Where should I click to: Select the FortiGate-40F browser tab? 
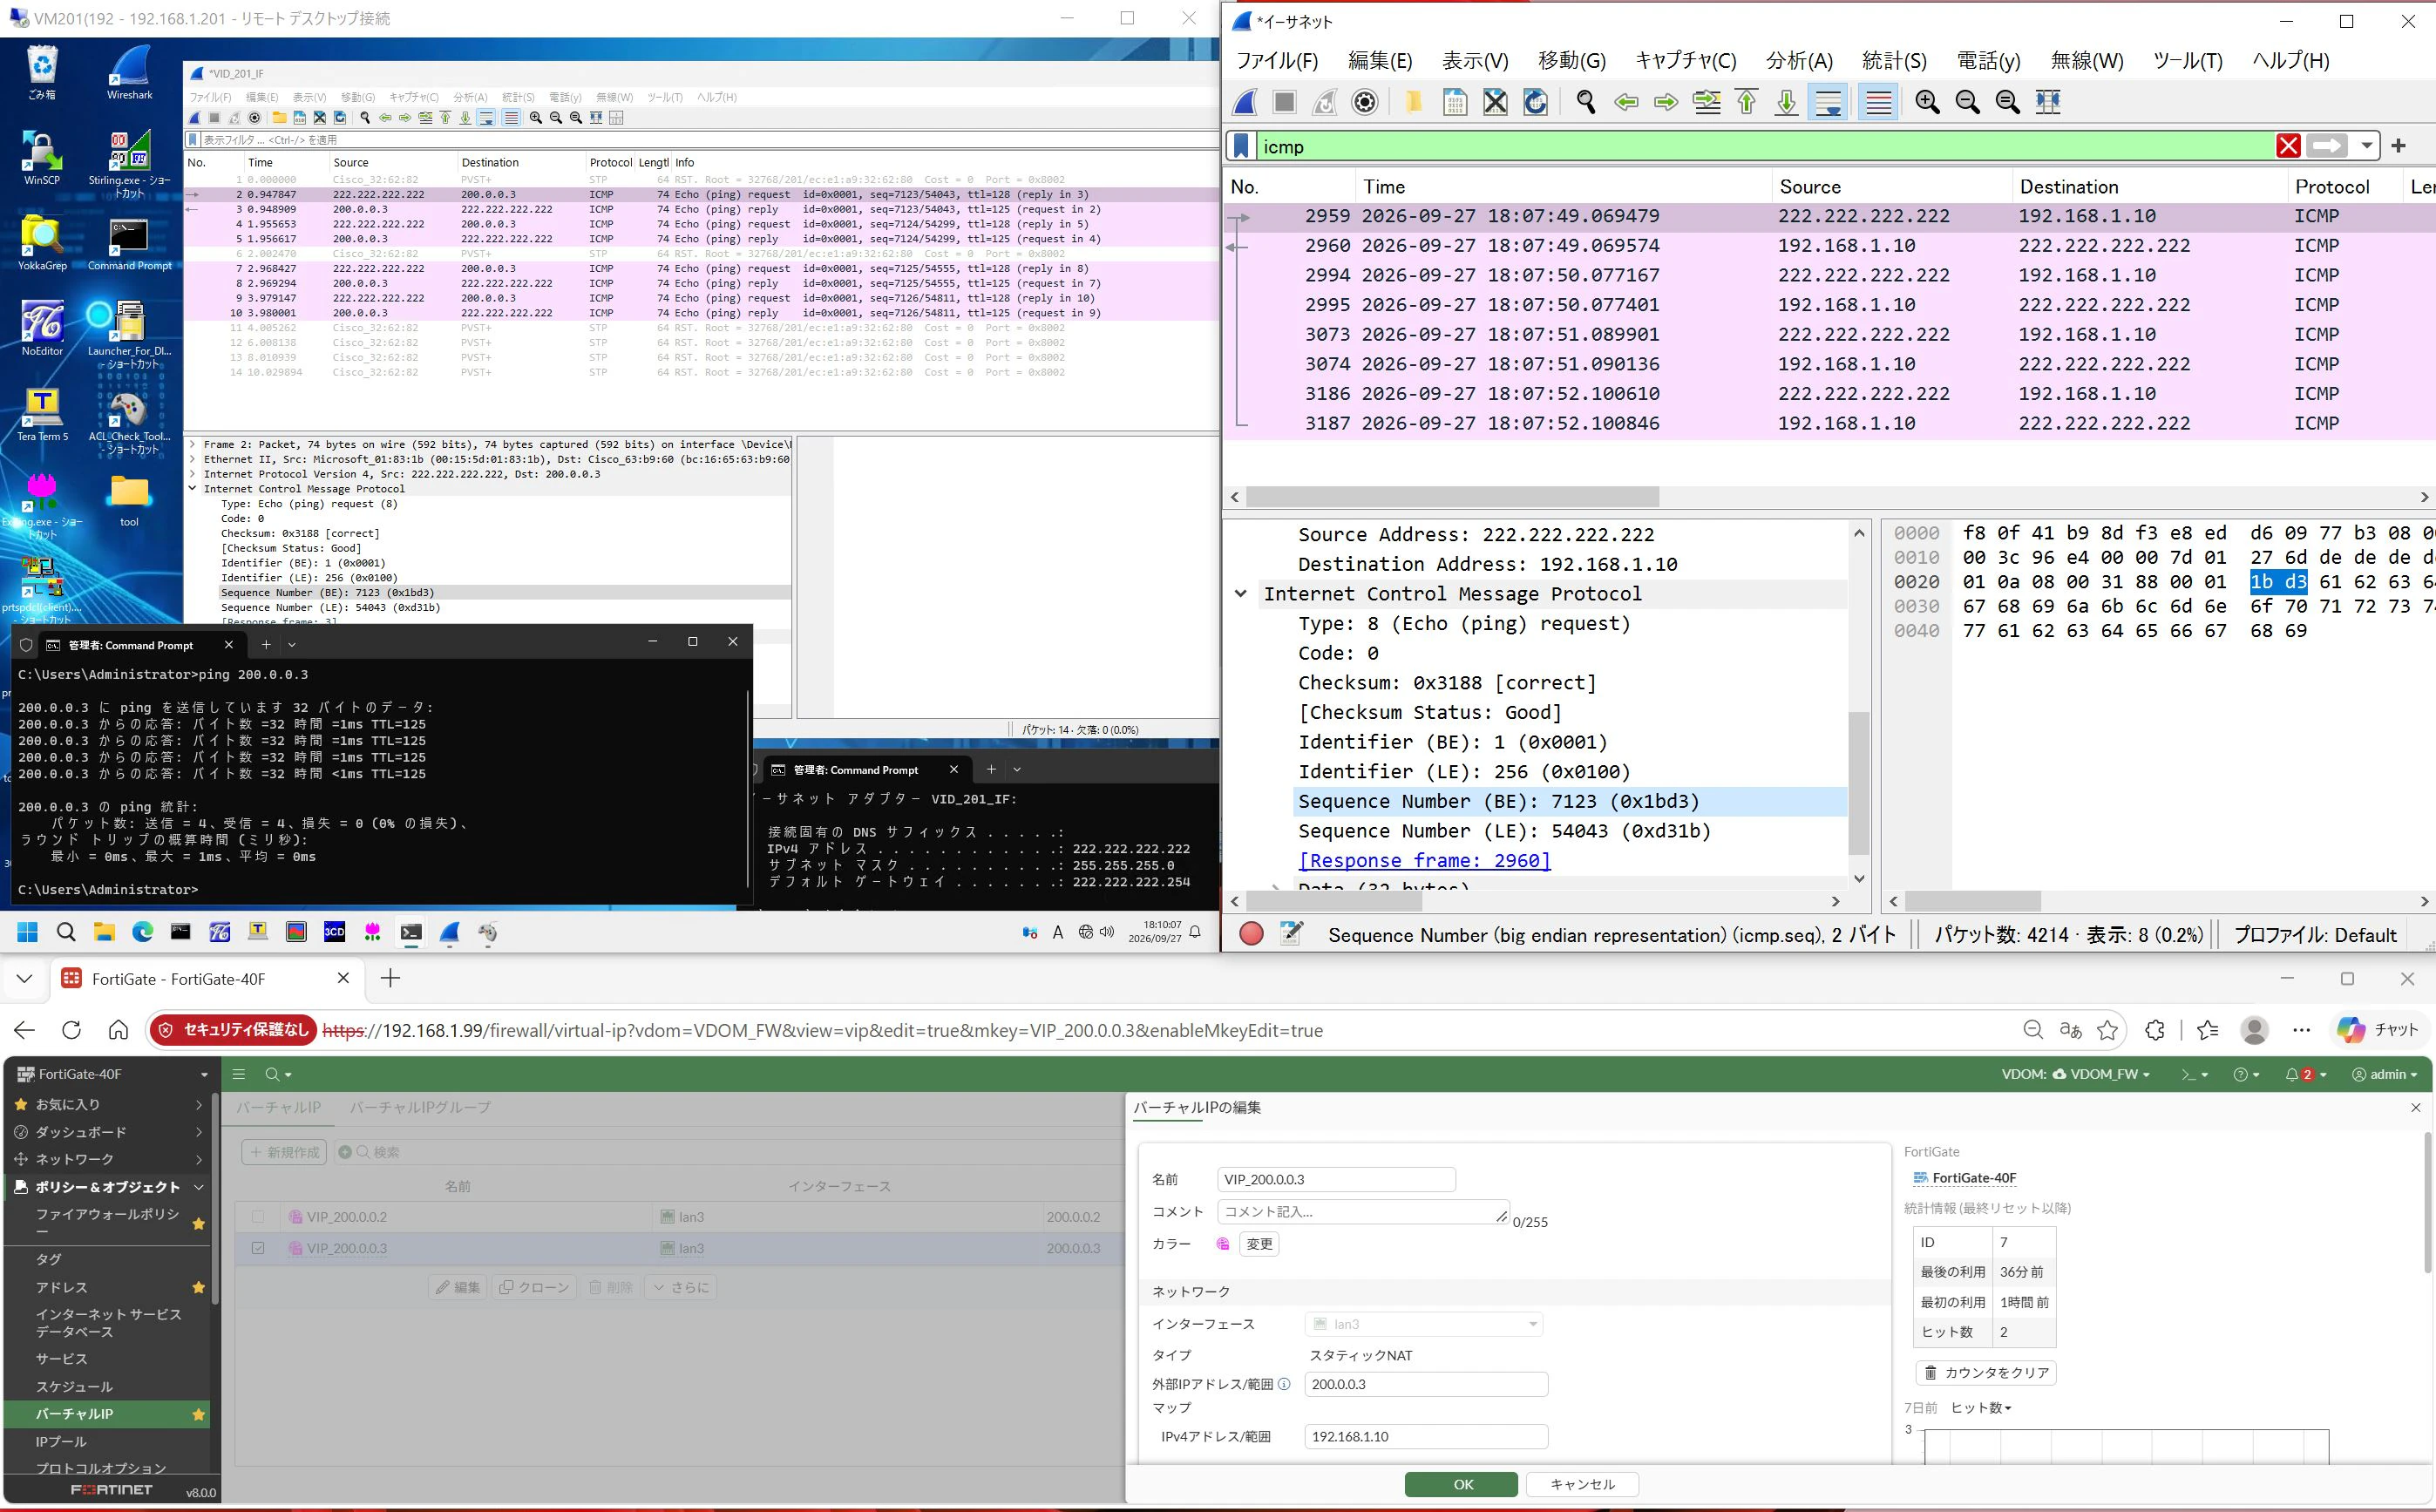[x=207, y=979]
